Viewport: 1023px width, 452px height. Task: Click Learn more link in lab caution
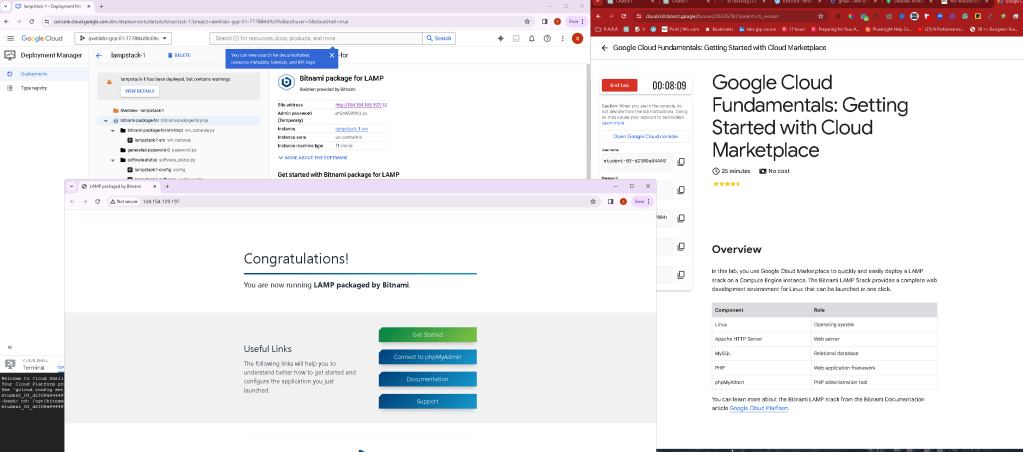[612, 123]
